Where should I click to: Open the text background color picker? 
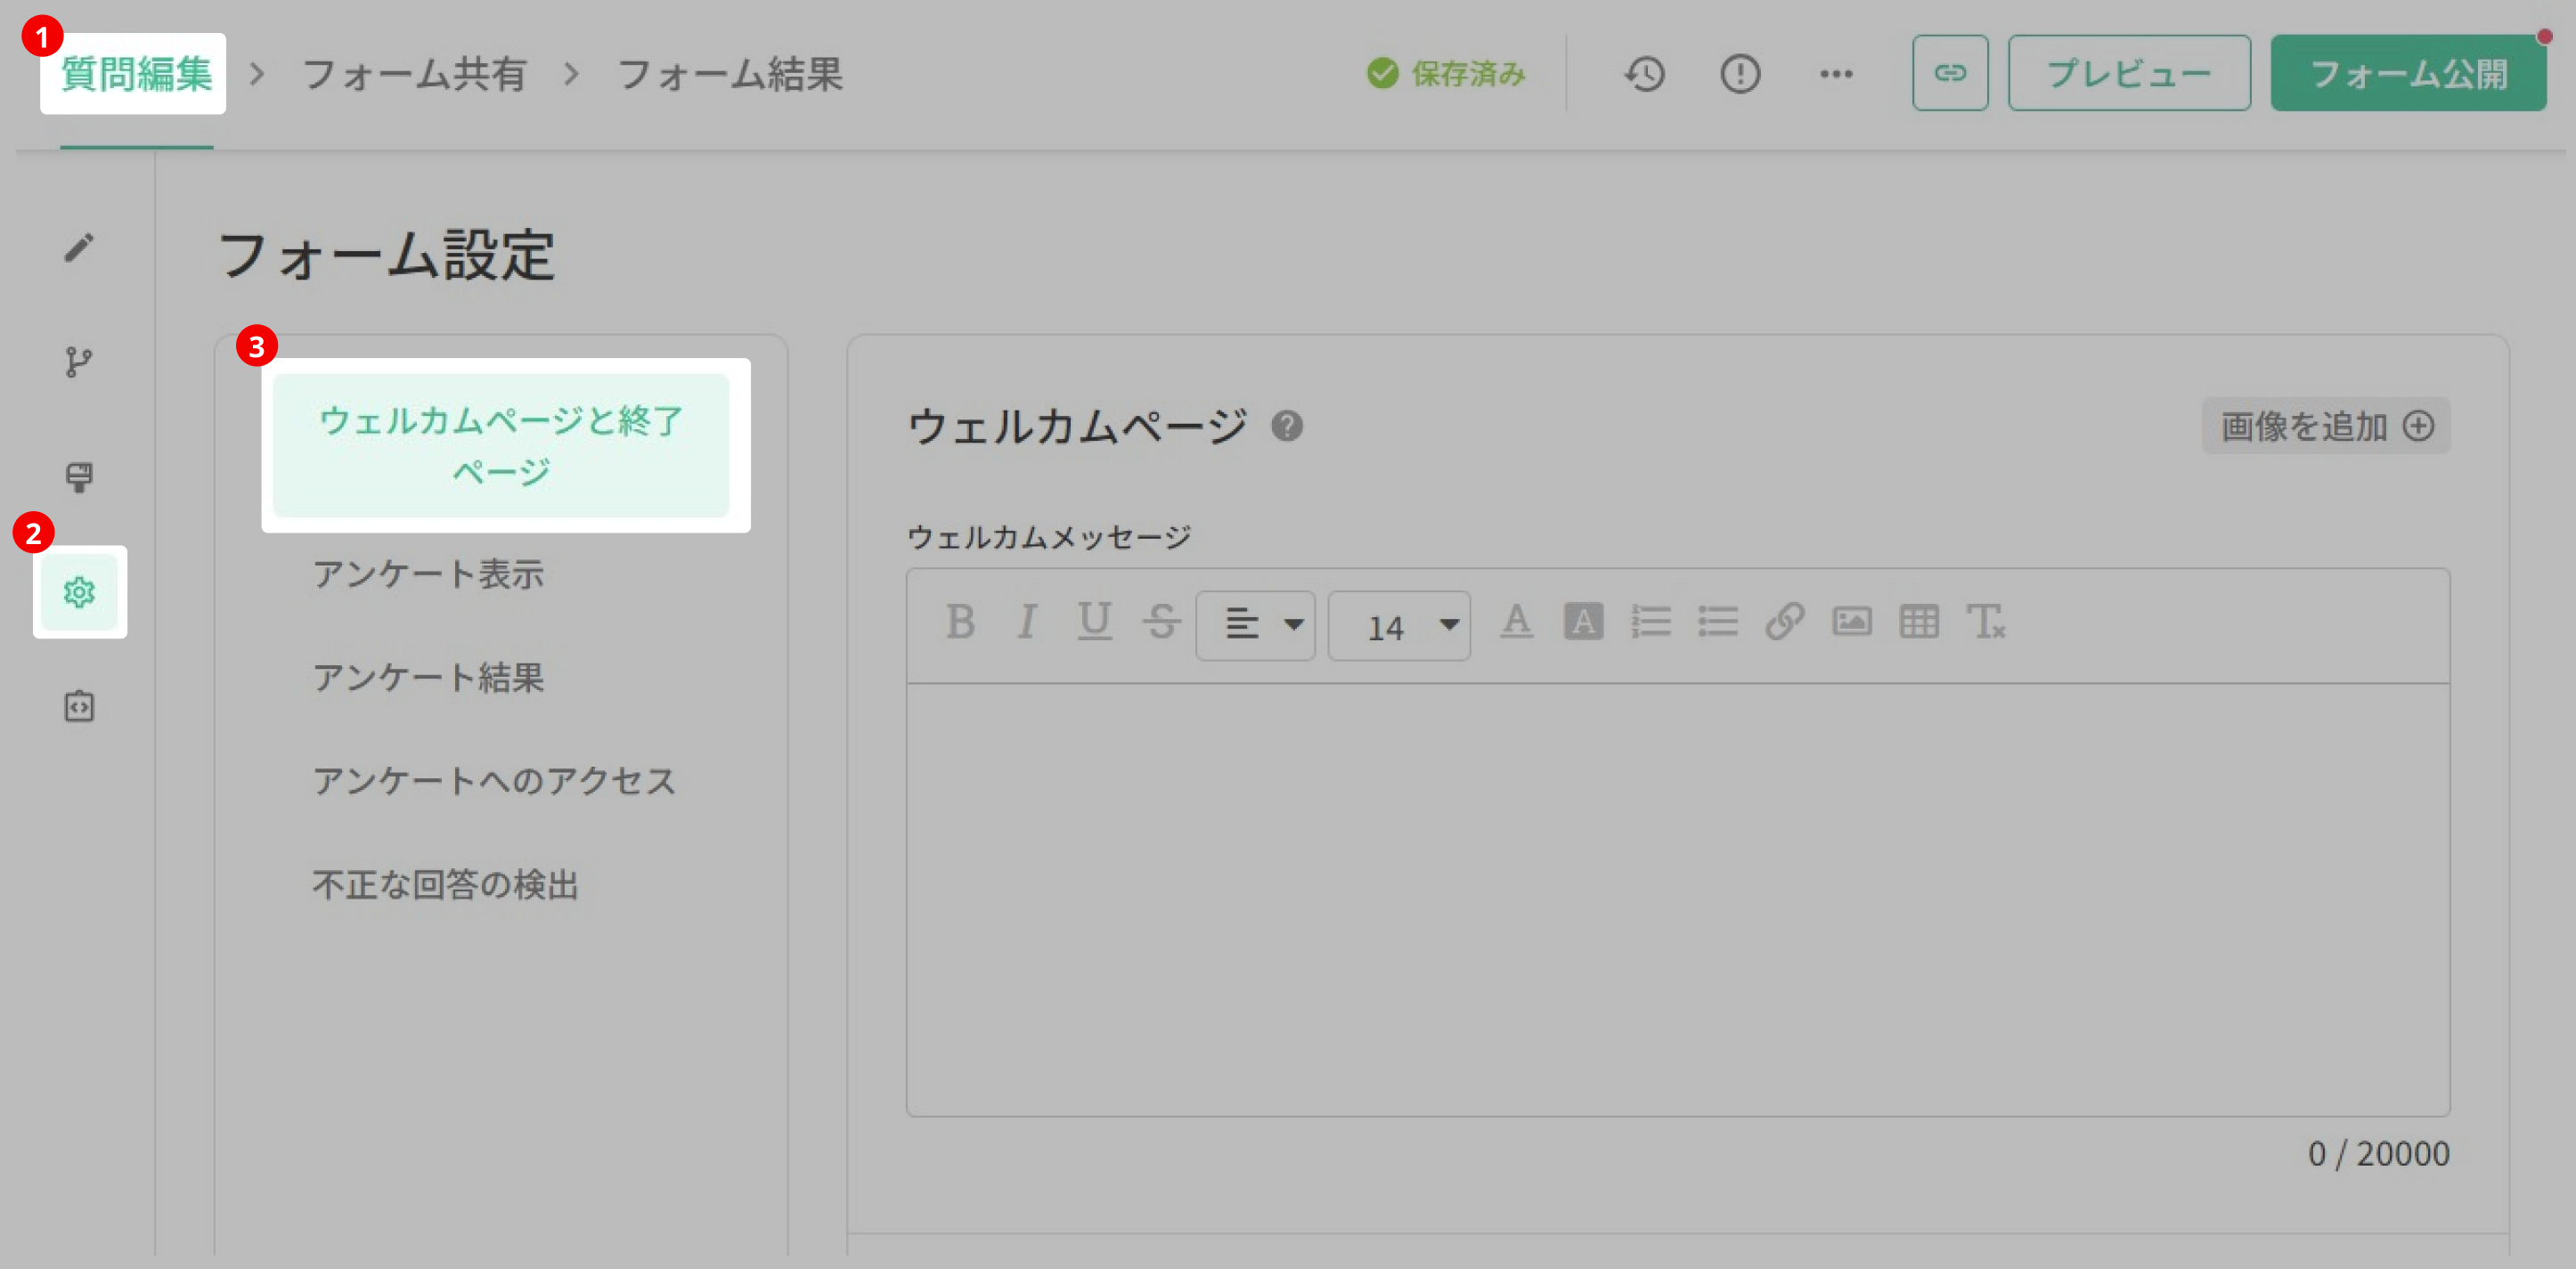click(x=1584, y=622)
